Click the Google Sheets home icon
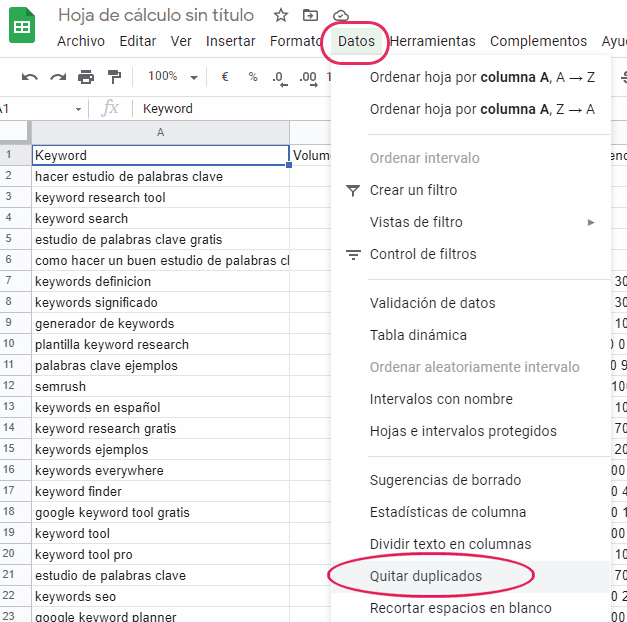 coord(22,25)
